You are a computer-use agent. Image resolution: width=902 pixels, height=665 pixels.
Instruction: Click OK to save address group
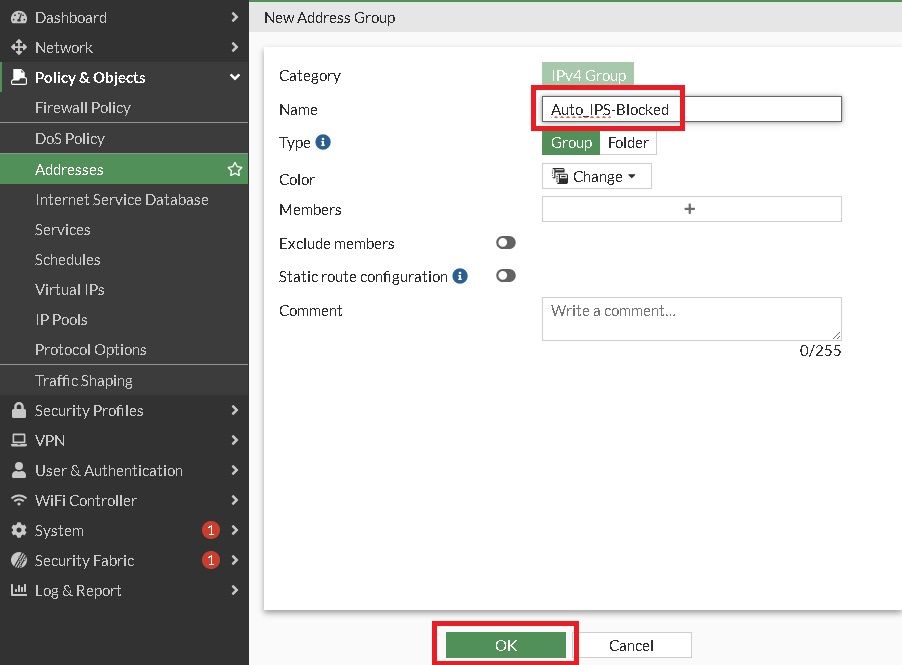[506, 645]
